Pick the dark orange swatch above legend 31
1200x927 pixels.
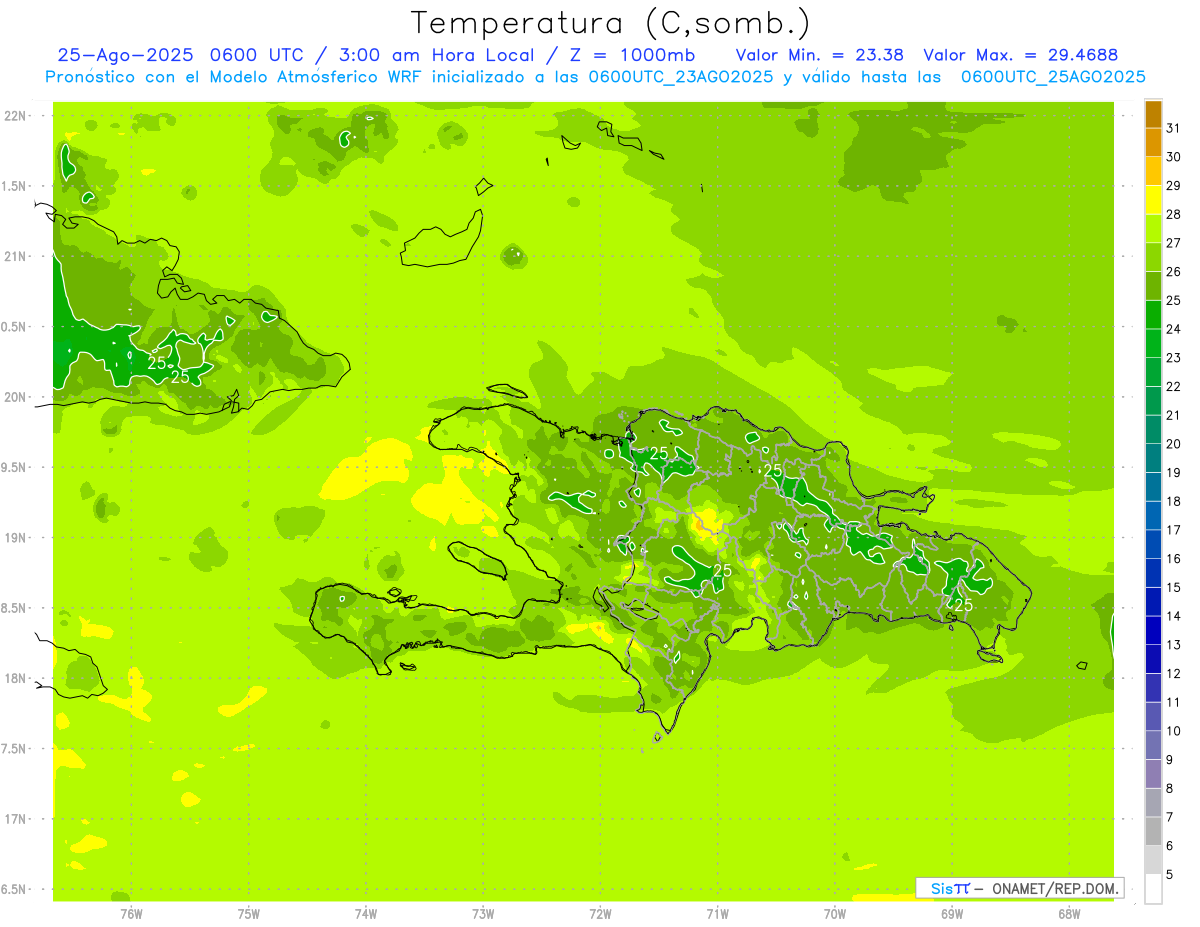1153,114
